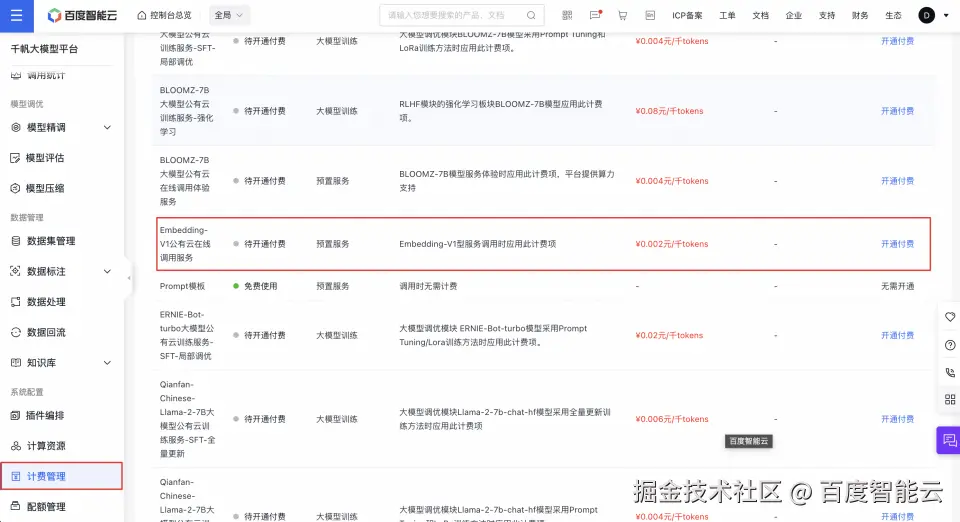Open the hamburger navigation menu
Viewport: 960px width, 522px height.
17,15
